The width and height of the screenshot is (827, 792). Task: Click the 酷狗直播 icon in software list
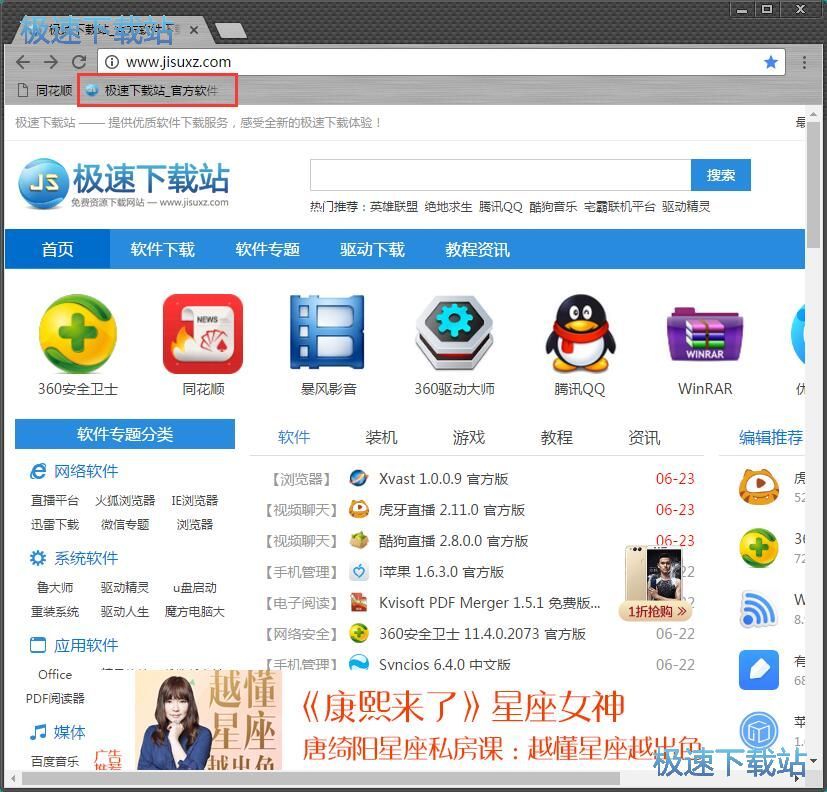click(x=359, y=540)
